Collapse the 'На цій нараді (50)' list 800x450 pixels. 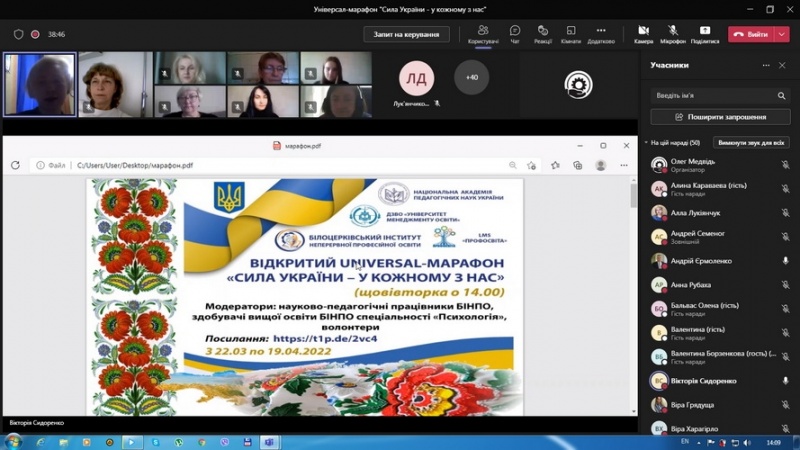646,143
